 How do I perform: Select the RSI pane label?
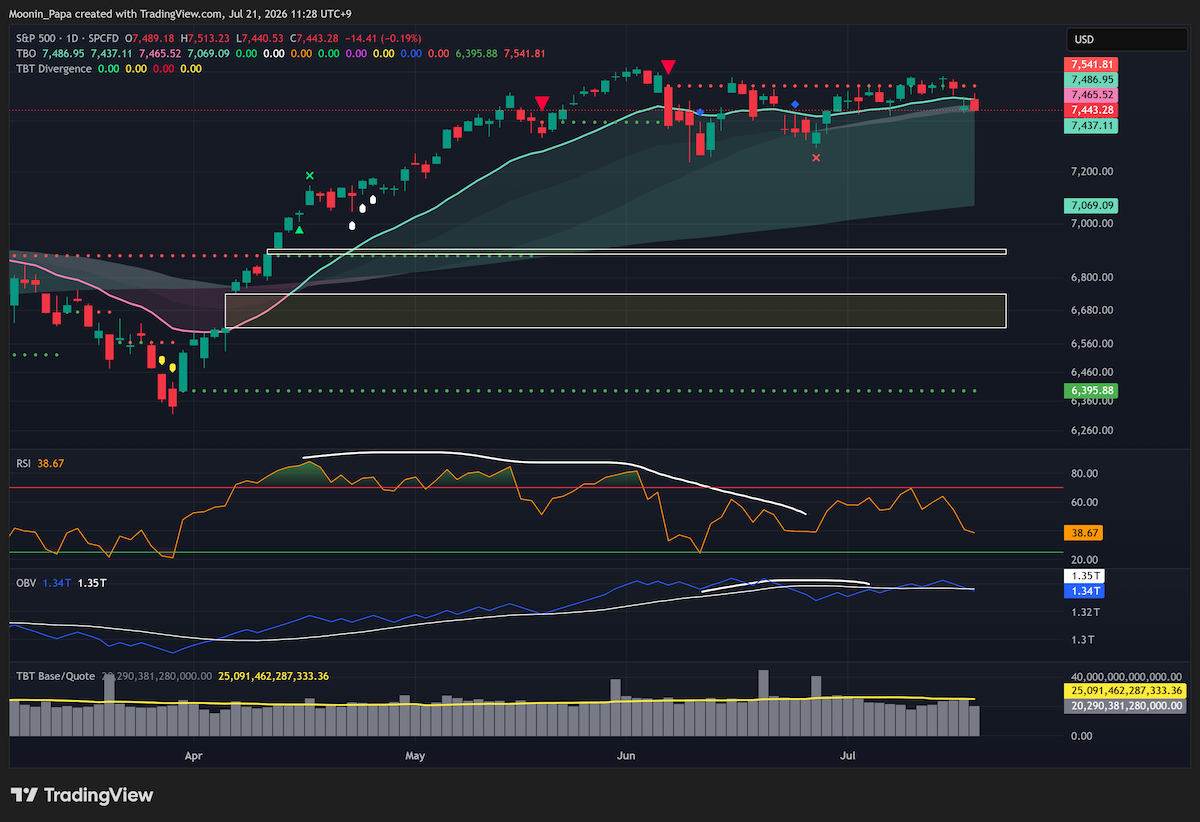[x=21, y=465]
